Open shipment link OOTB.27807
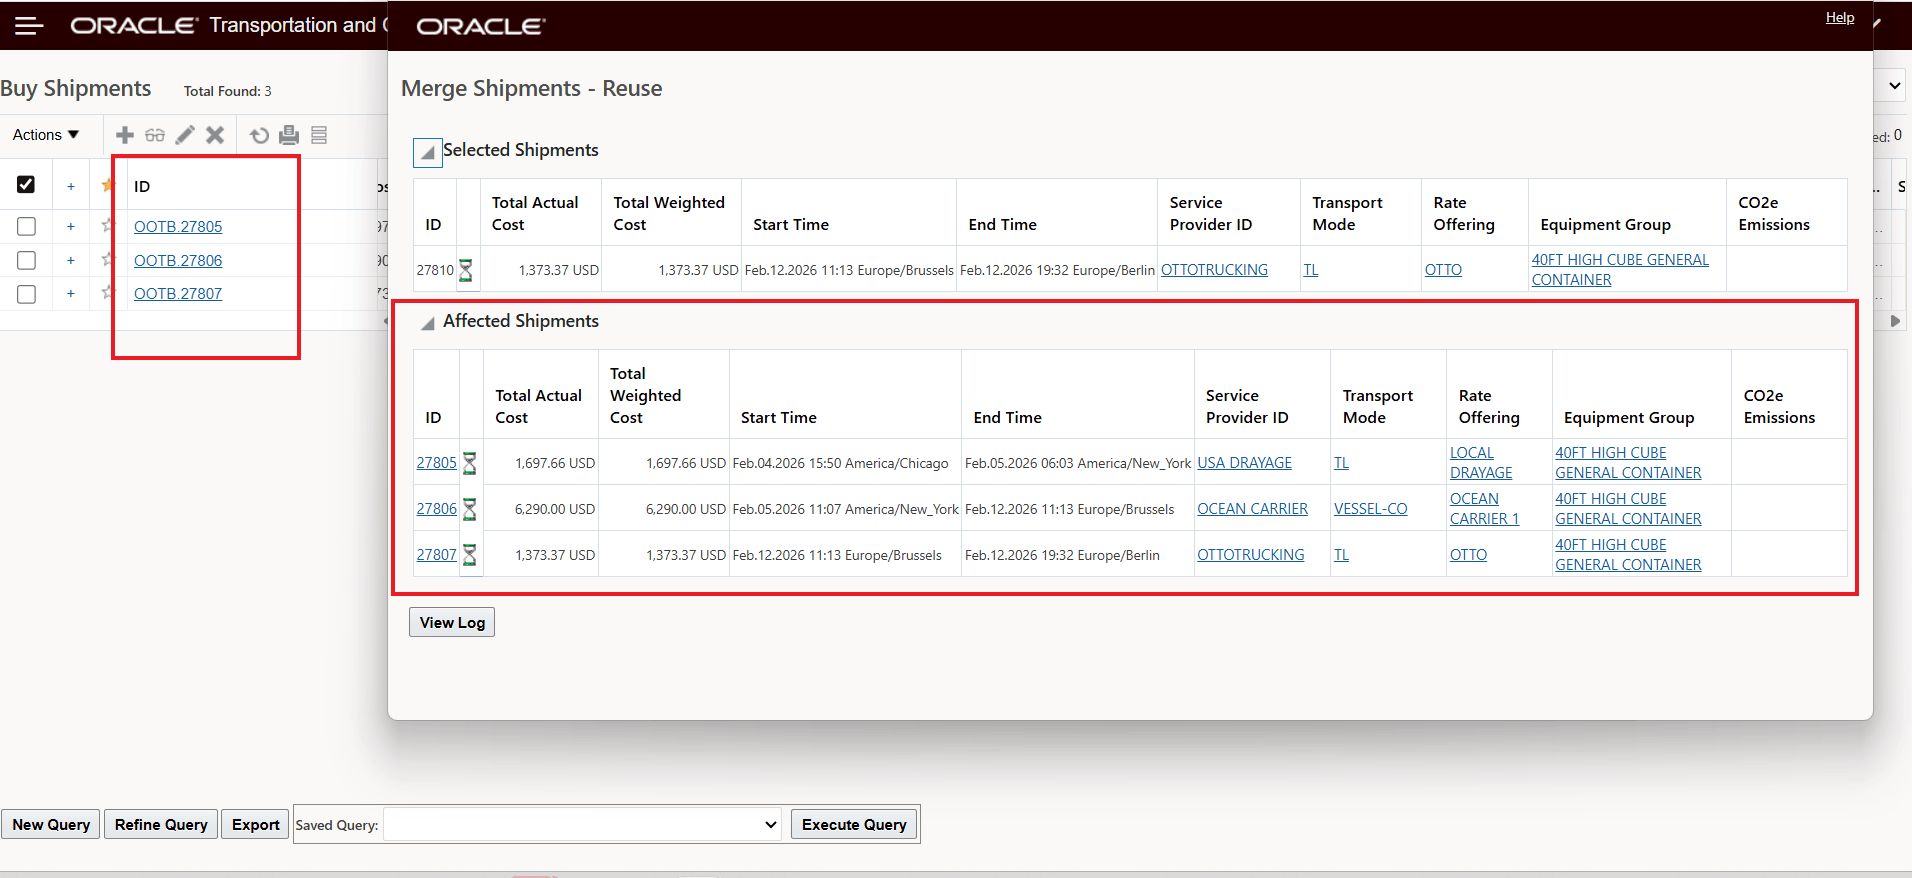1912x878 pixels. coord(178,294)
